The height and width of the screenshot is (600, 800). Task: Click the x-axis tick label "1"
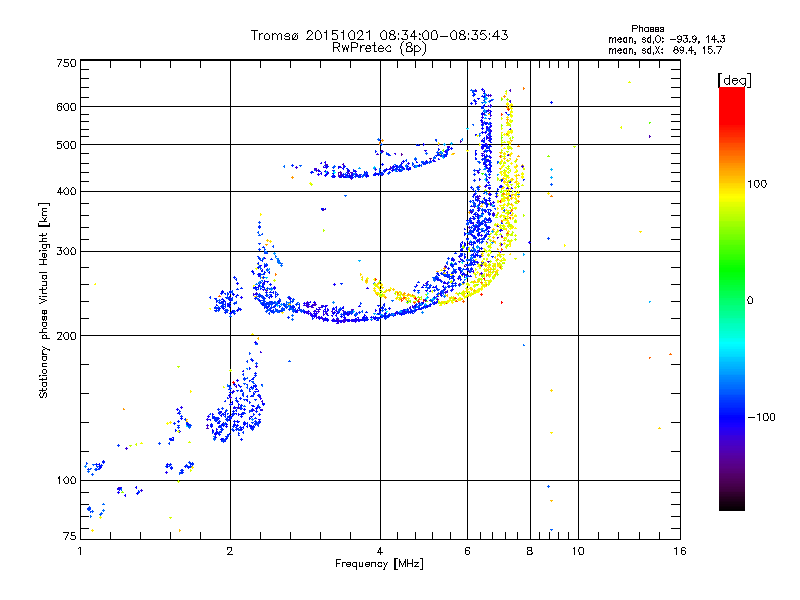click(x=80, y=551)
